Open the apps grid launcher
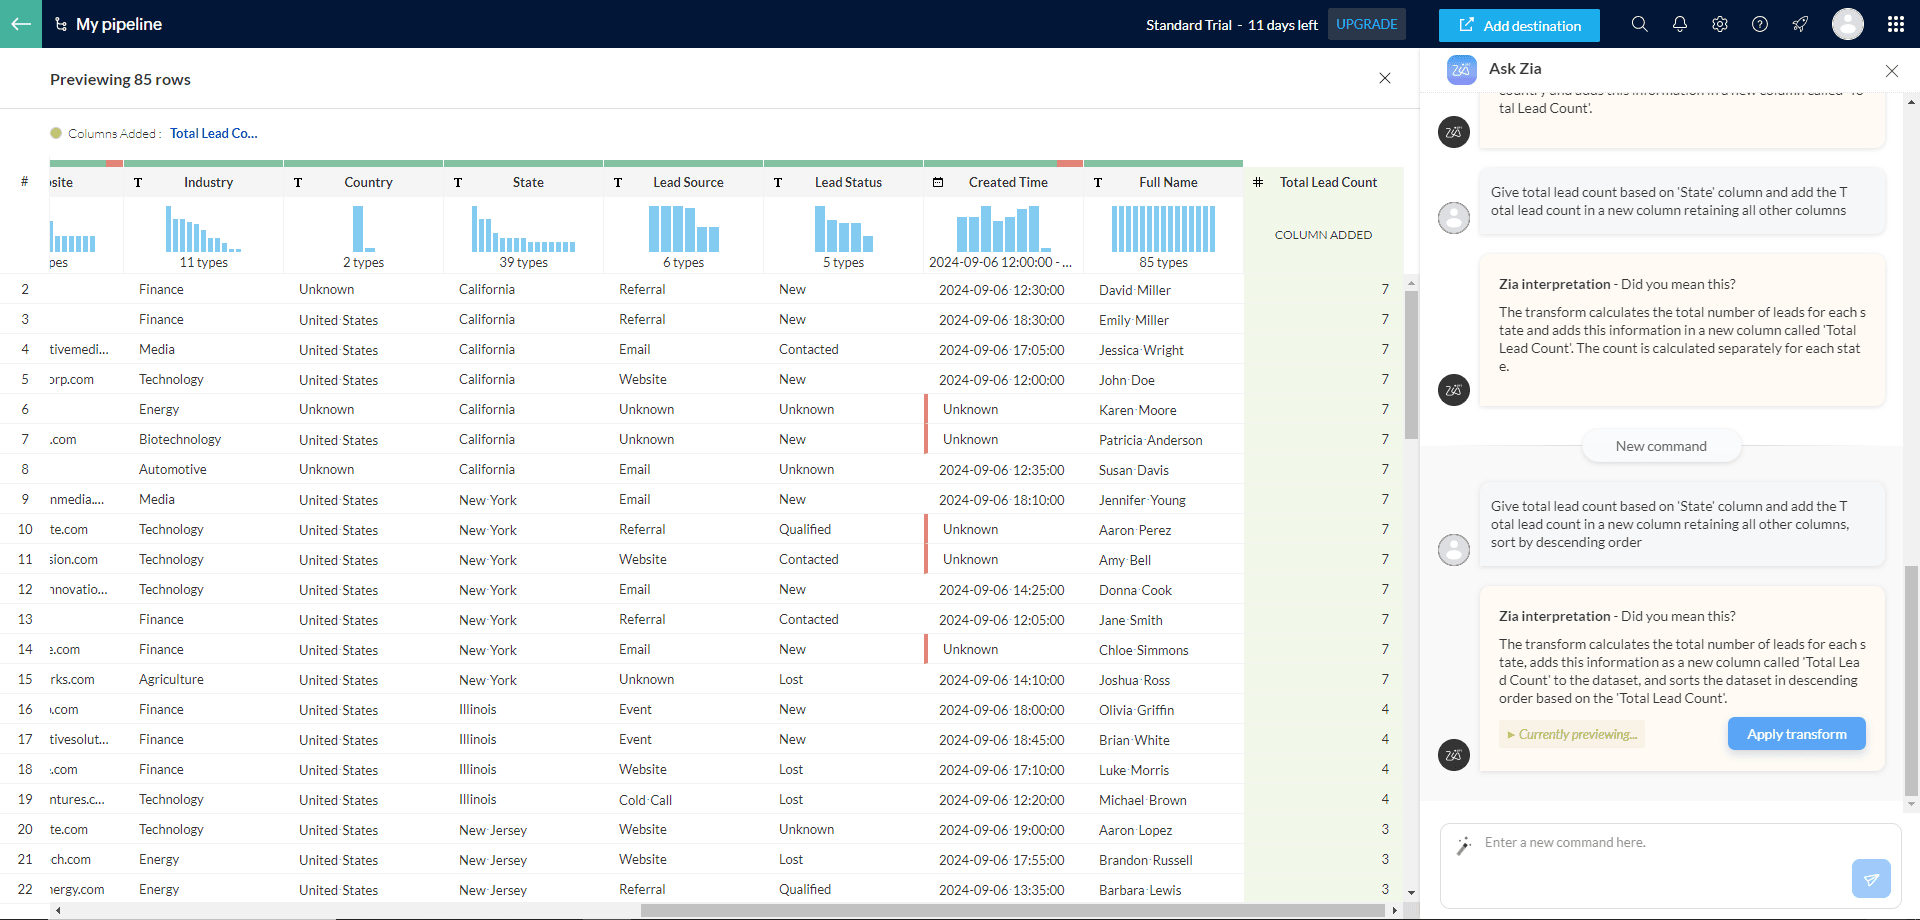 click(1895, 24)
